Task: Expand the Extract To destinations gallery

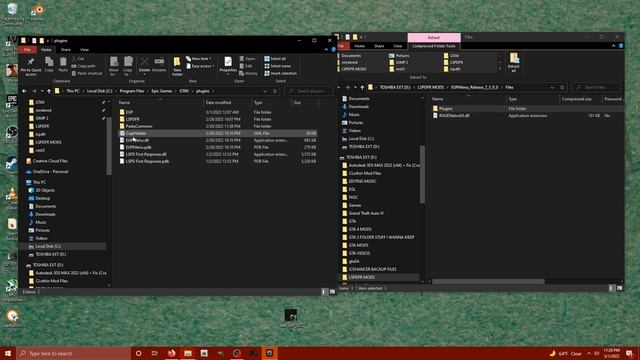Action: 500,69
